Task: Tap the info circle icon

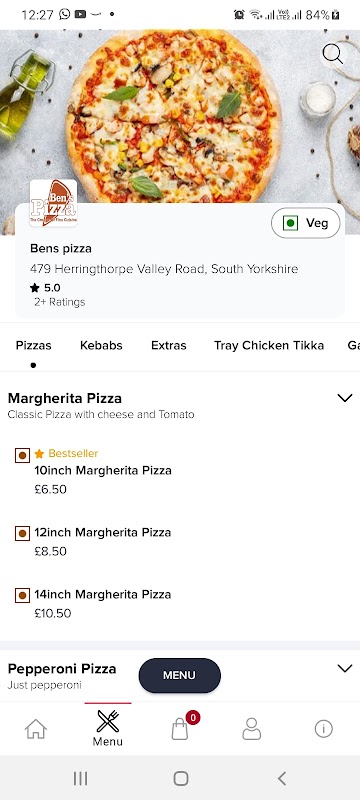Action: pyautogui.click(x=323, y=729)
